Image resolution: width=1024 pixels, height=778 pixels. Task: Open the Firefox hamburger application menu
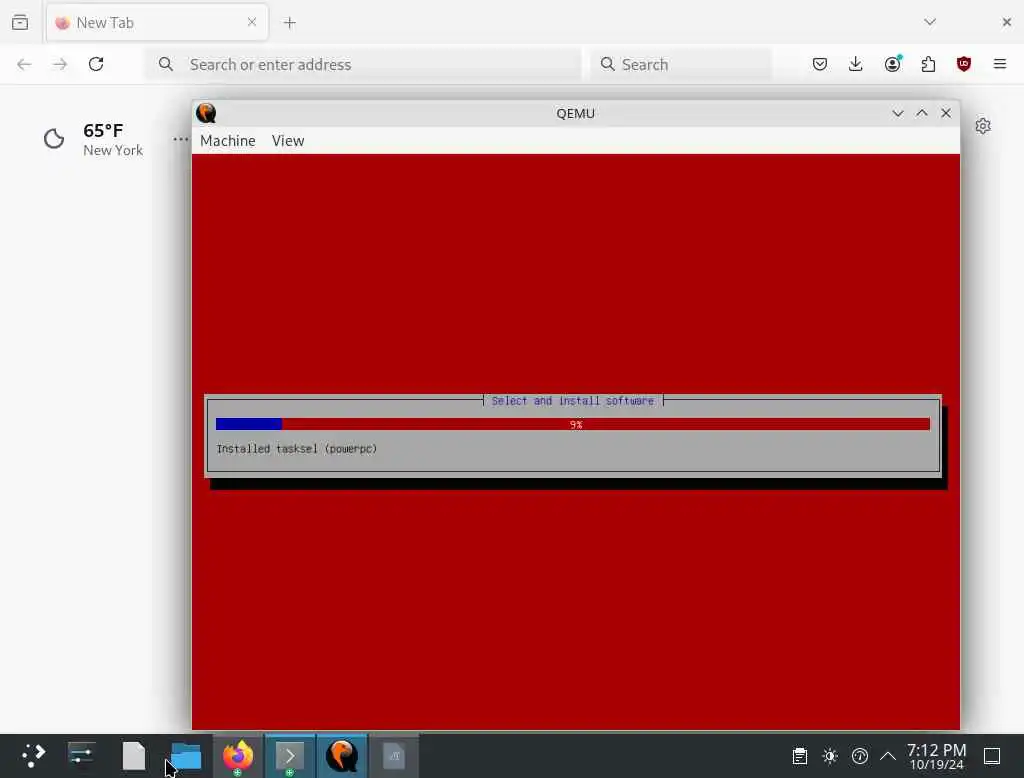coord(1000,64)
